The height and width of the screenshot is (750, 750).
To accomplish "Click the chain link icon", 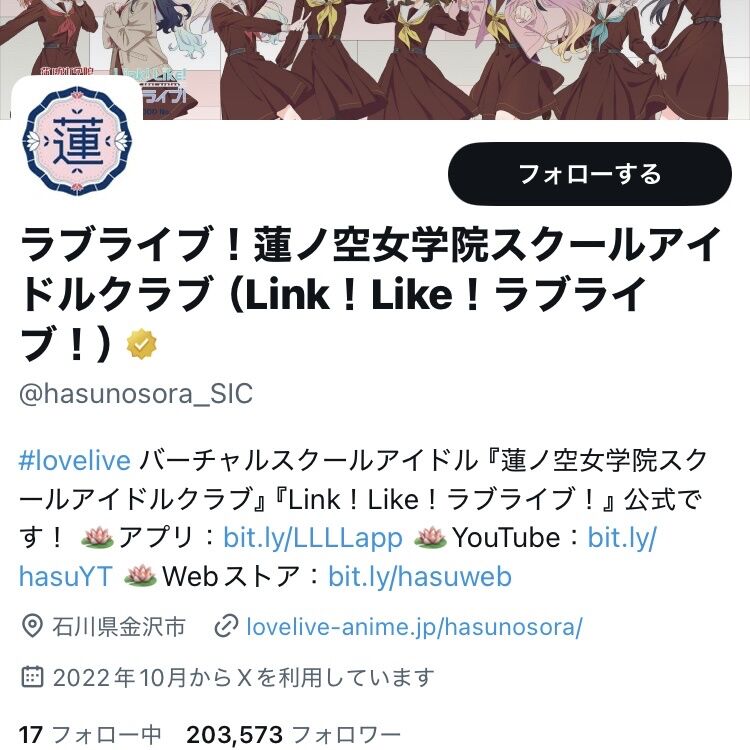I will click(x=226, y=627).
